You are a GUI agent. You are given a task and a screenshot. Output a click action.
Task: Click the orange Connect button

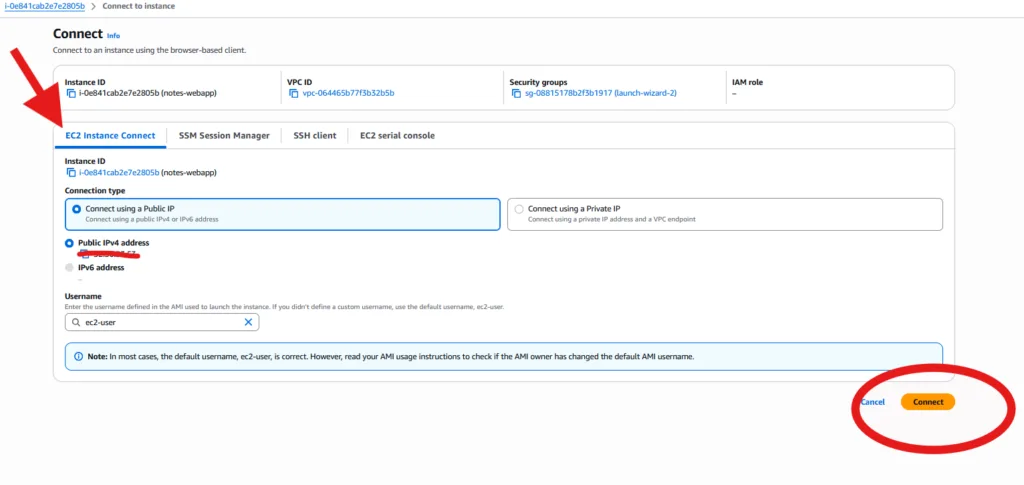tap(927, 402)
